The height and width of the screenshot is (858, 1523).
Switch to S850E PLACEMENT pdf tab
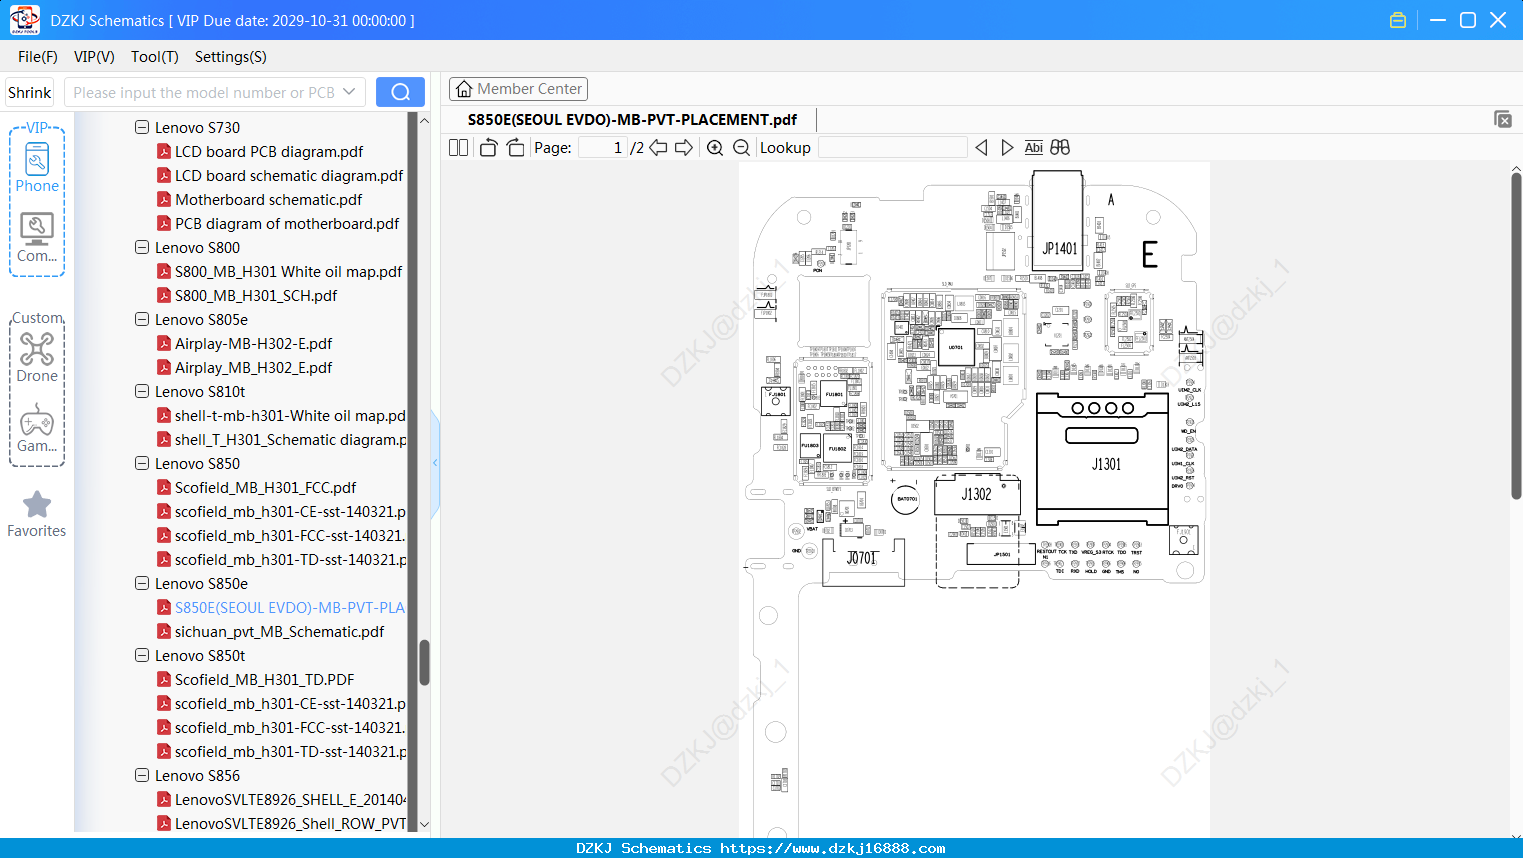tap(632, 119)
